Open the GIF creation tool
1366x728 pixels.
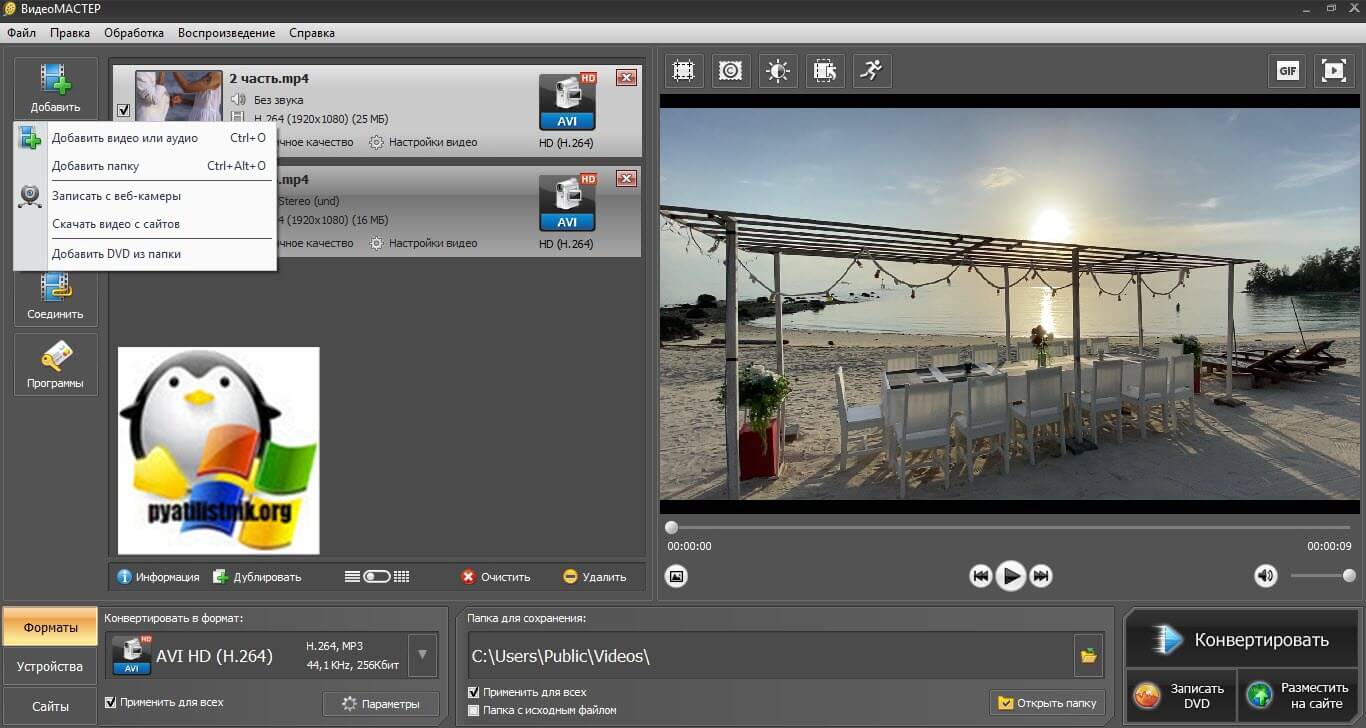(x=1287, y=71)
